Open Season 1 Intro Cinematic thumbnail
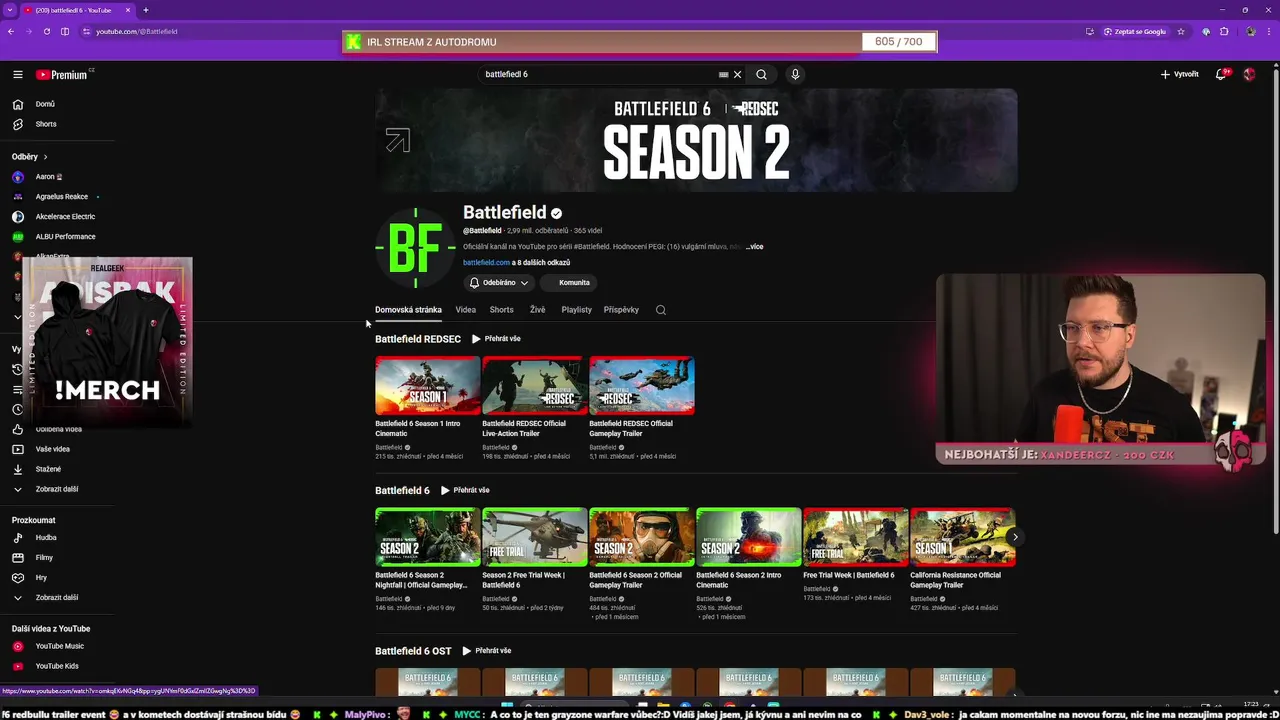The height and width of the screenshot is (720, 1280). [428, 386]
